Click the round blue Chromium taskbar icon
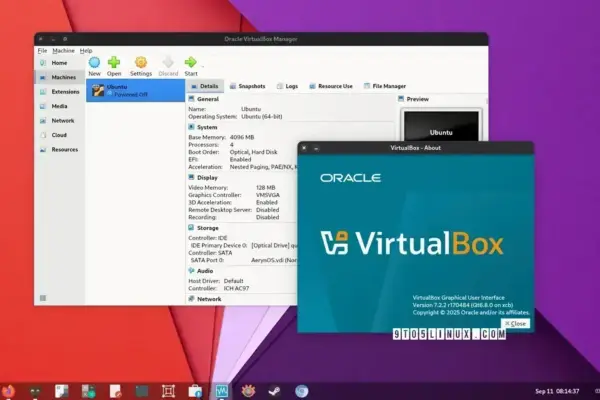This screenshot has width=600, height=400. [302, 391]
